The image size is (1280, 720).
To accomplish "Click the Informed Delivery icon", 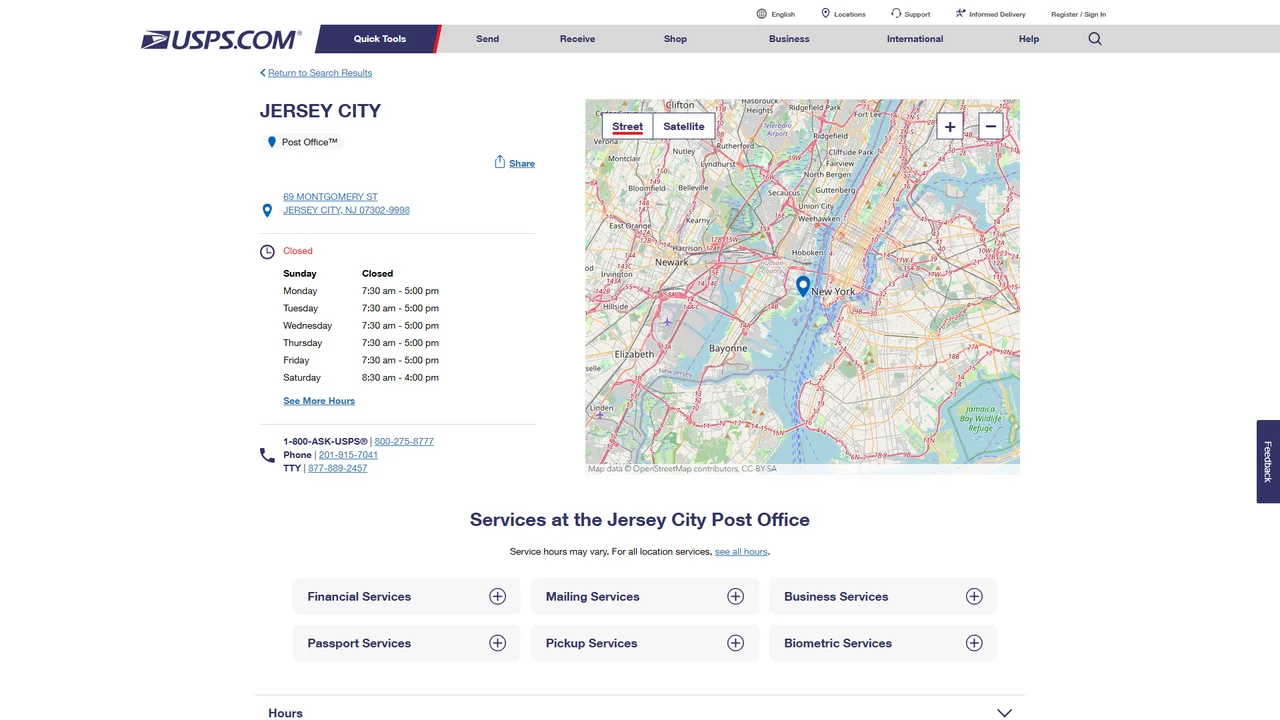I will tap(960, 14).
